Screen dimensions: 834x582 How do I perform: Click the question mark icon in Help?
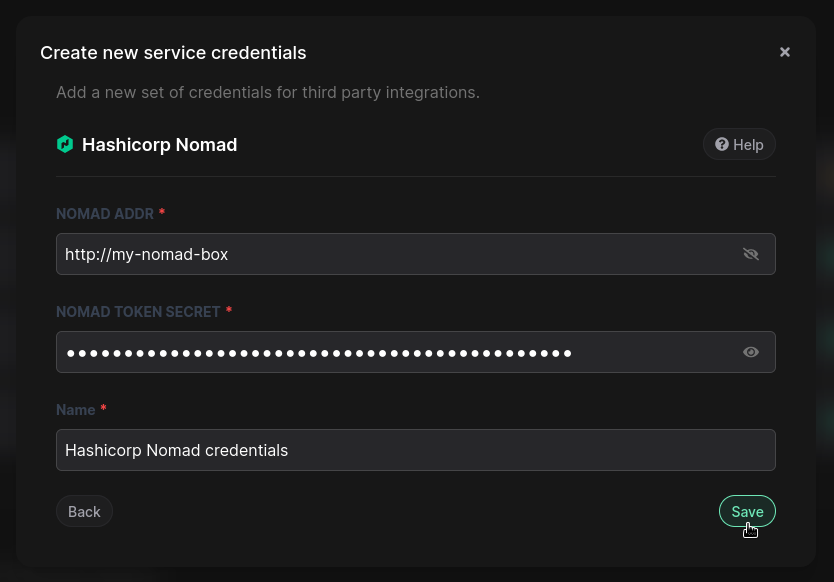[721, 145]
